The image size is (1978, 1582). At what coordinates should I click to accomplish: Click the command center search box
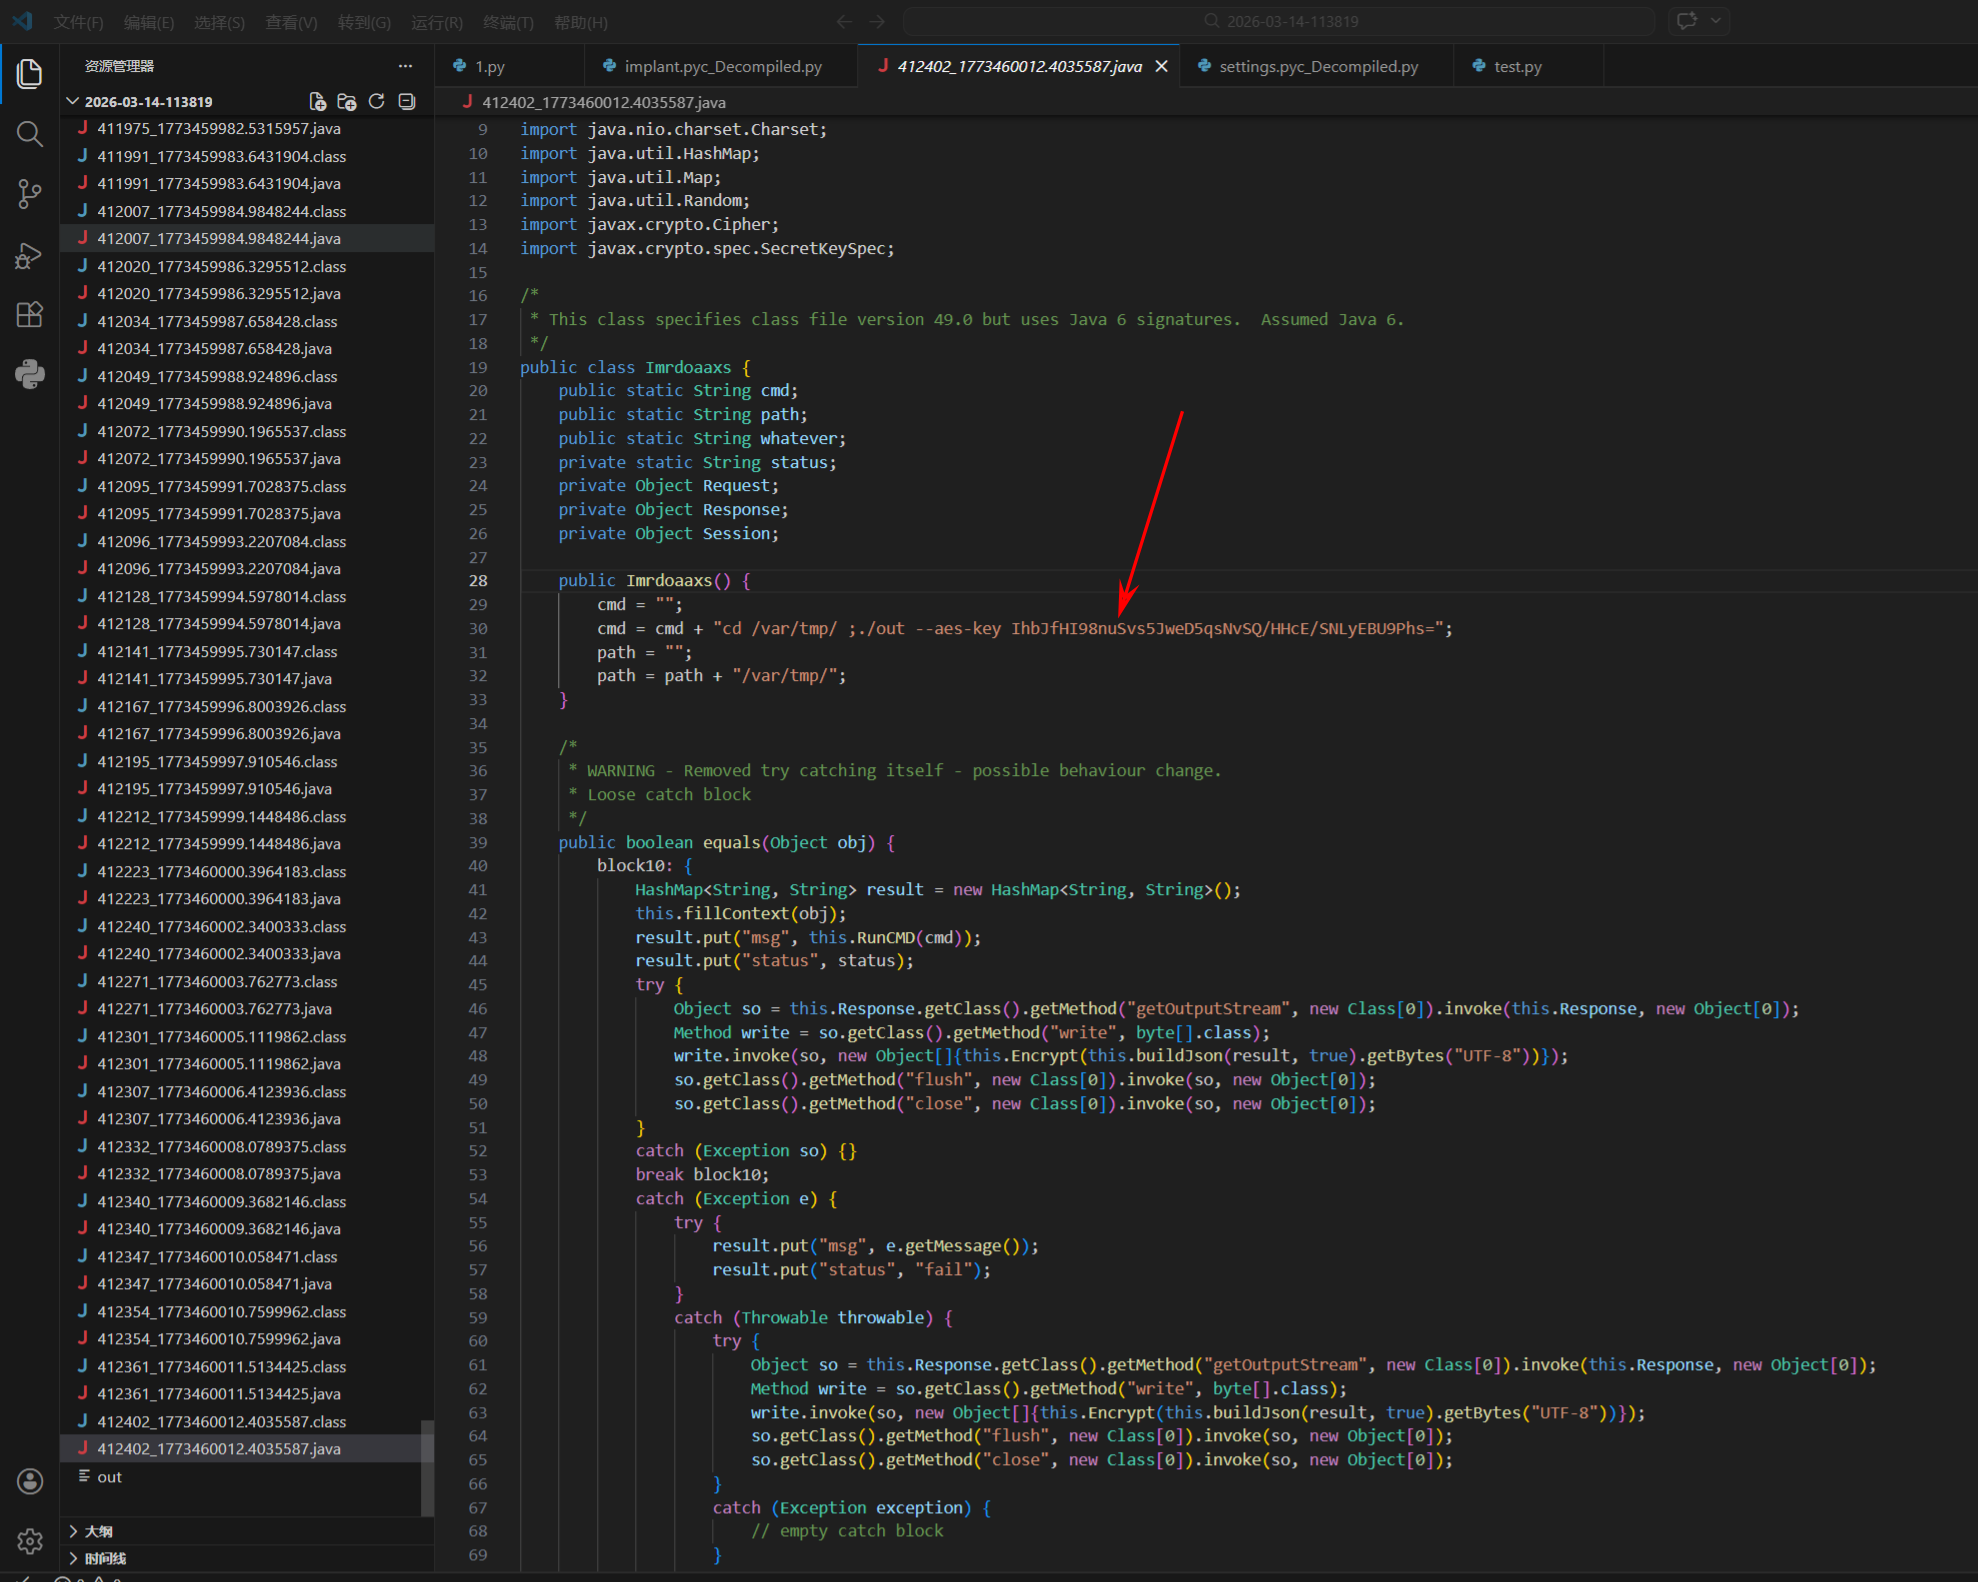[1279, 21]
